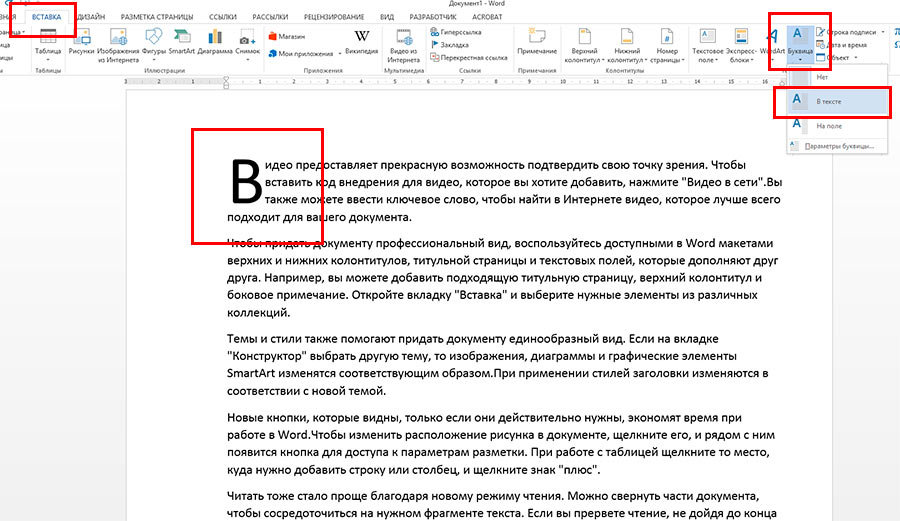This screenshot has width=900, height=521.
Task: Click the Буквица drop cap button
Action: point(800,44)
